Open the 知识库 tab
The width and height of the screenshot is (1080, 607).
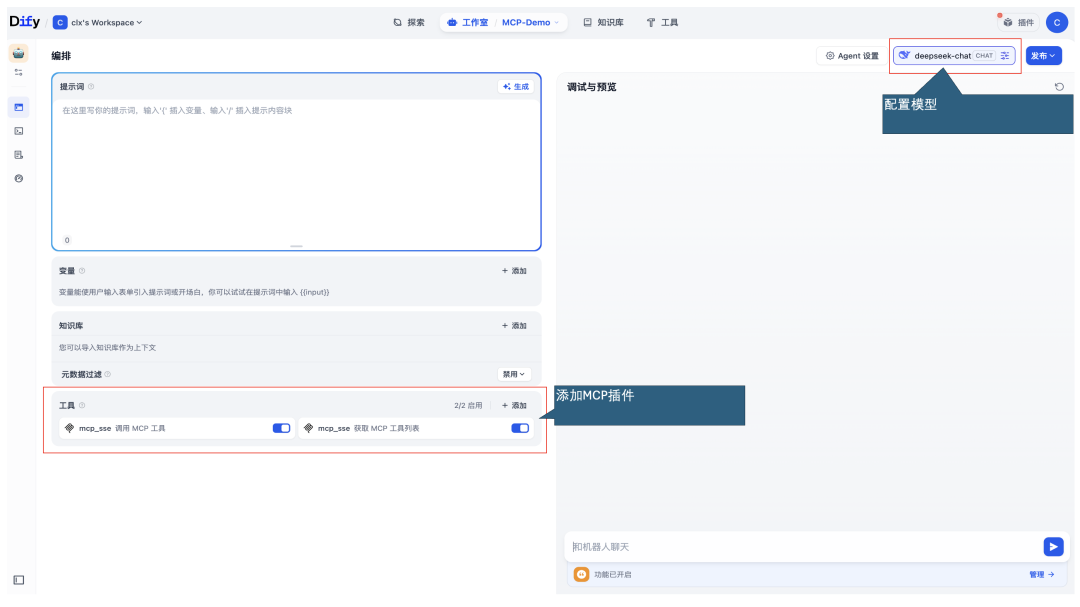click(603, 23)
